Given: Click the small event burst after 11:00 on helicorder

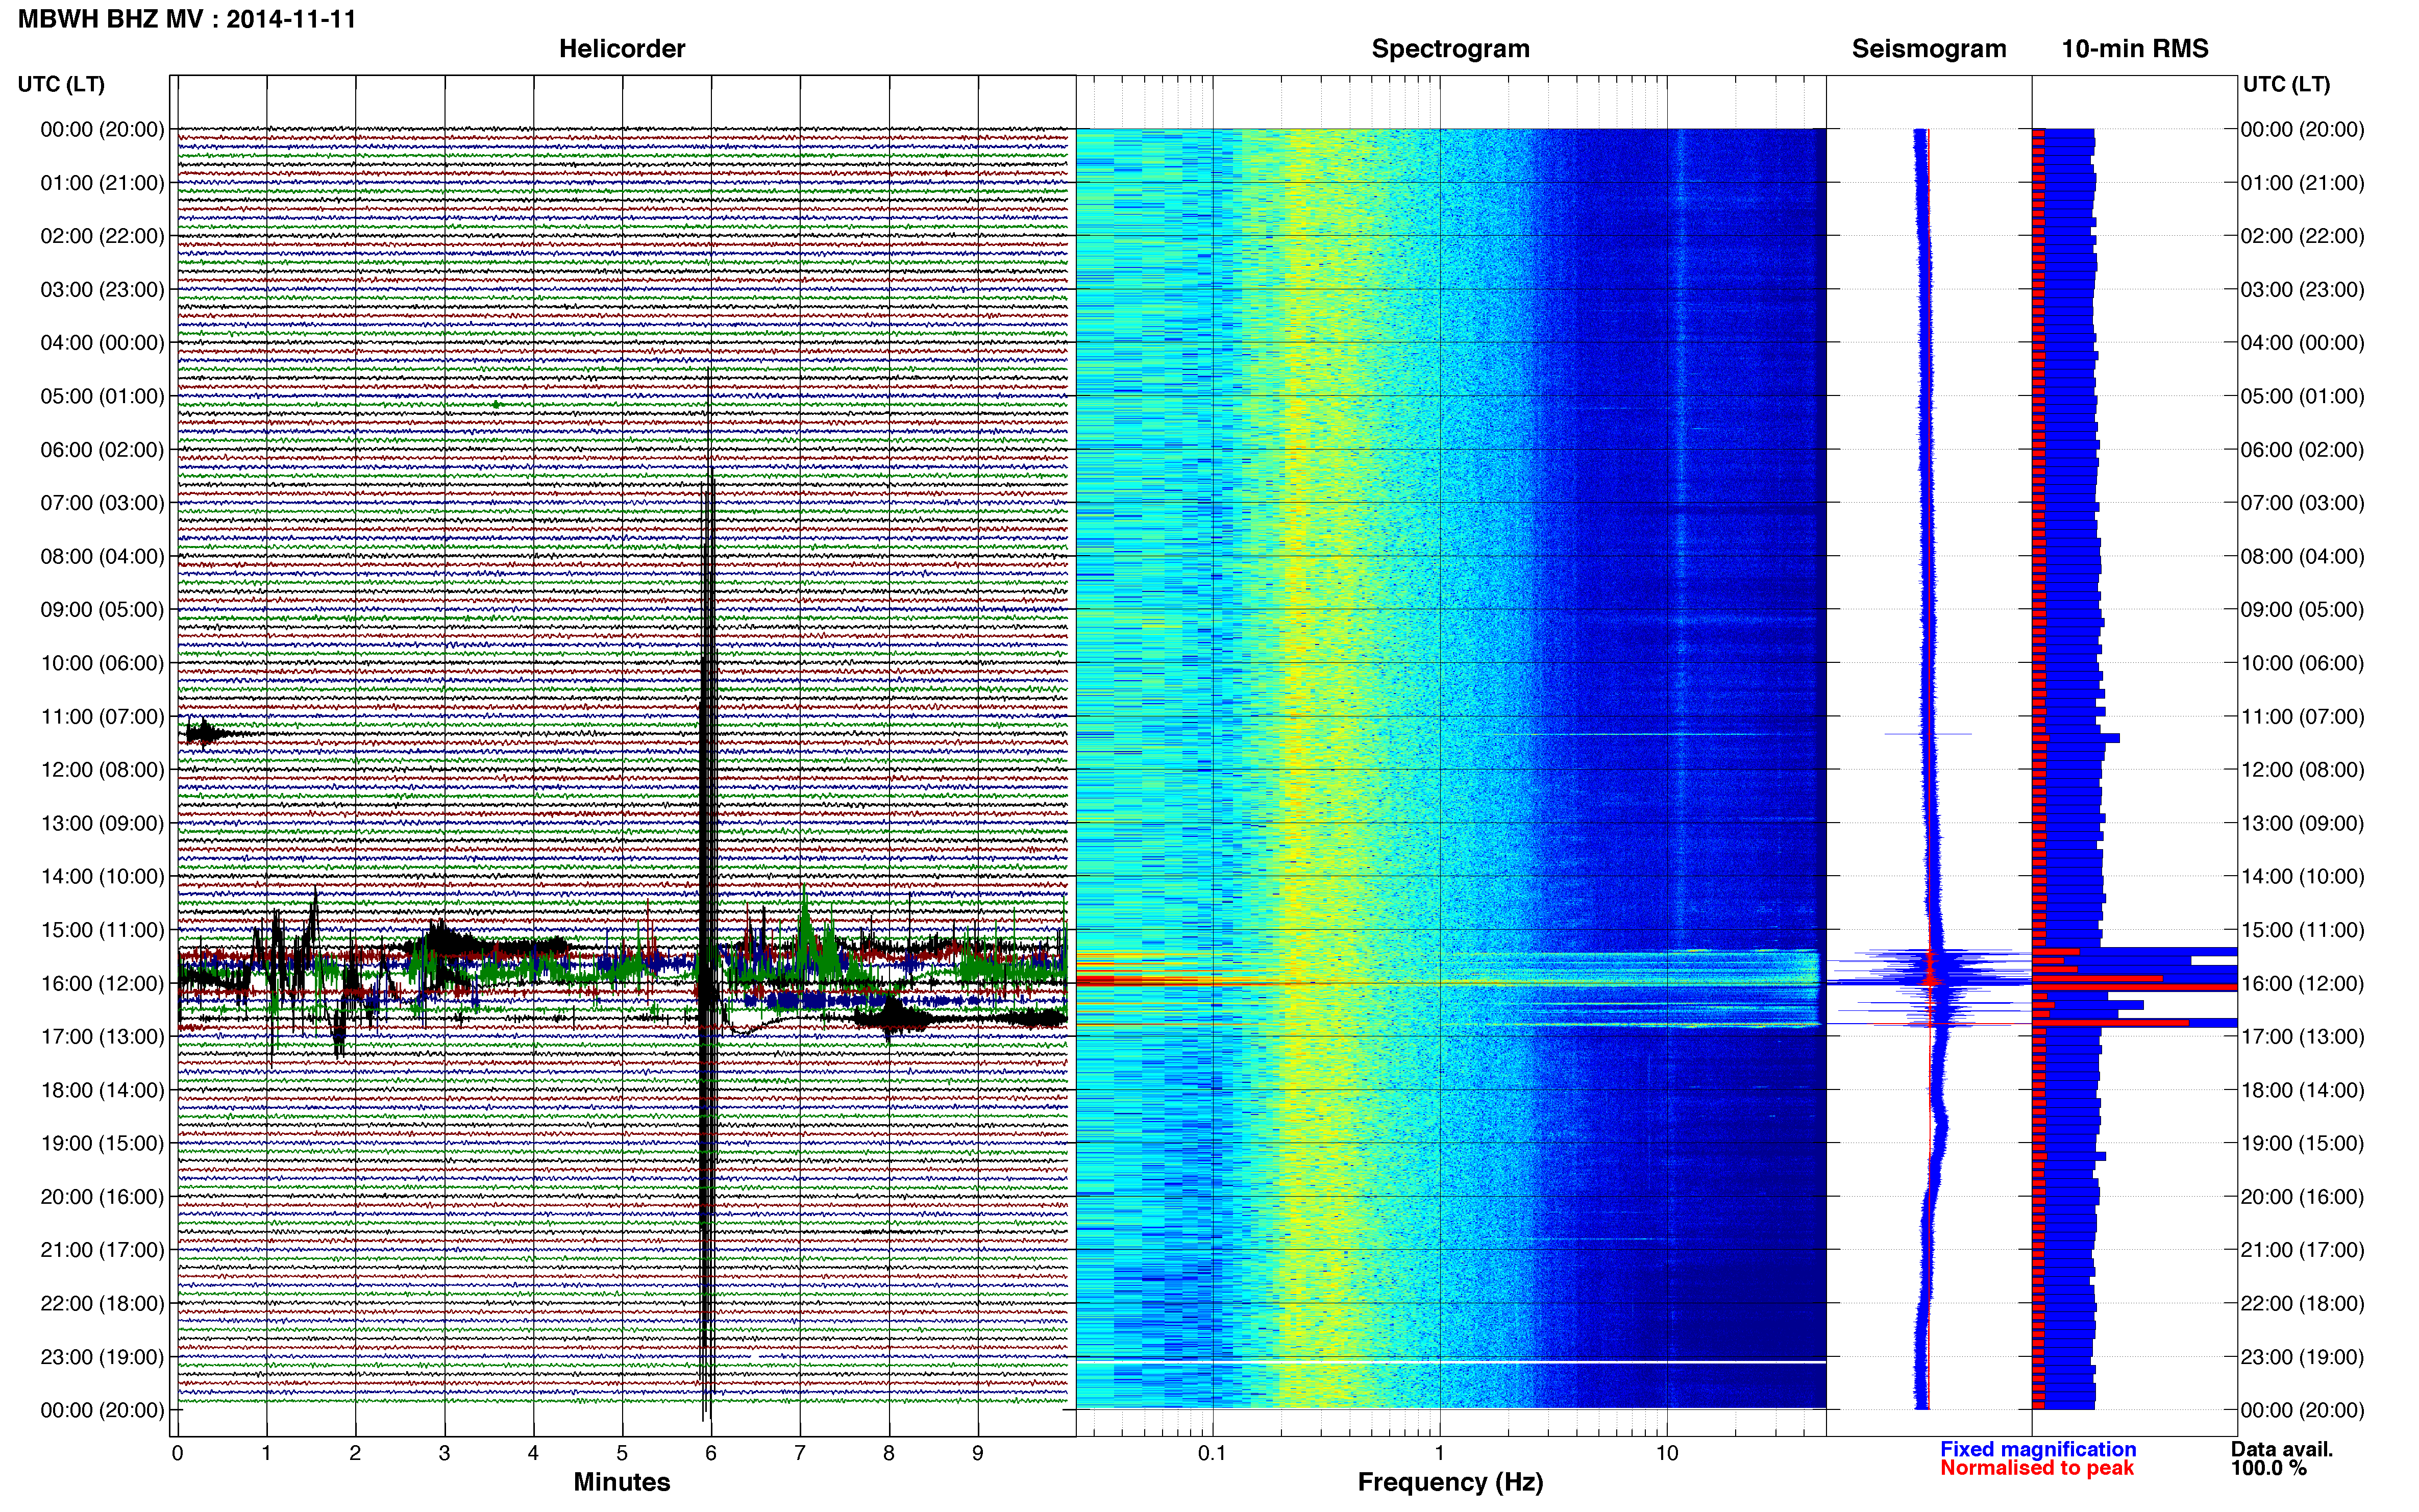Looking at the screenshot, I should [207, 734].
